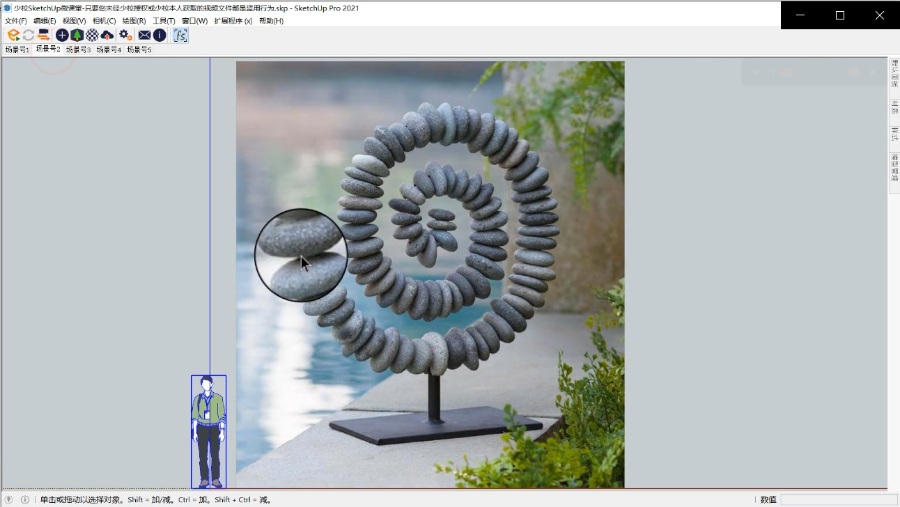Open the 编辑(E) menu
900x507 pixels.
coord(44,21)
